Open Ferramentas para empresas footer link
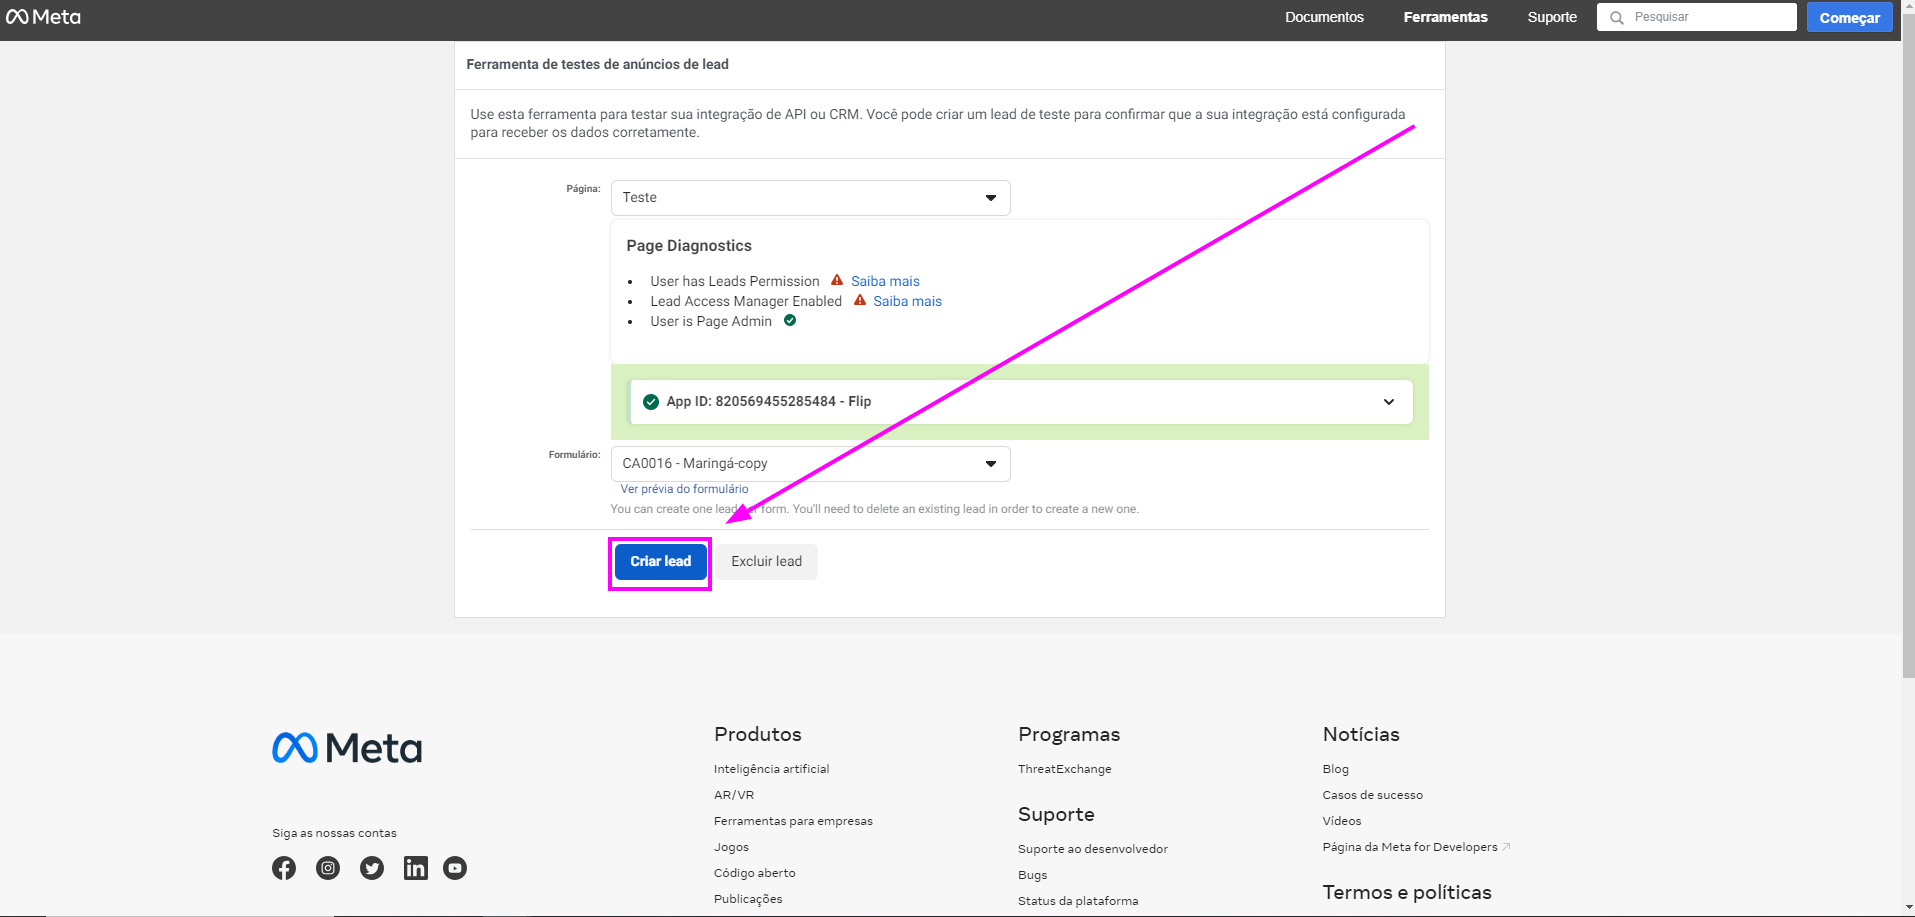 [x=793, y=821]
